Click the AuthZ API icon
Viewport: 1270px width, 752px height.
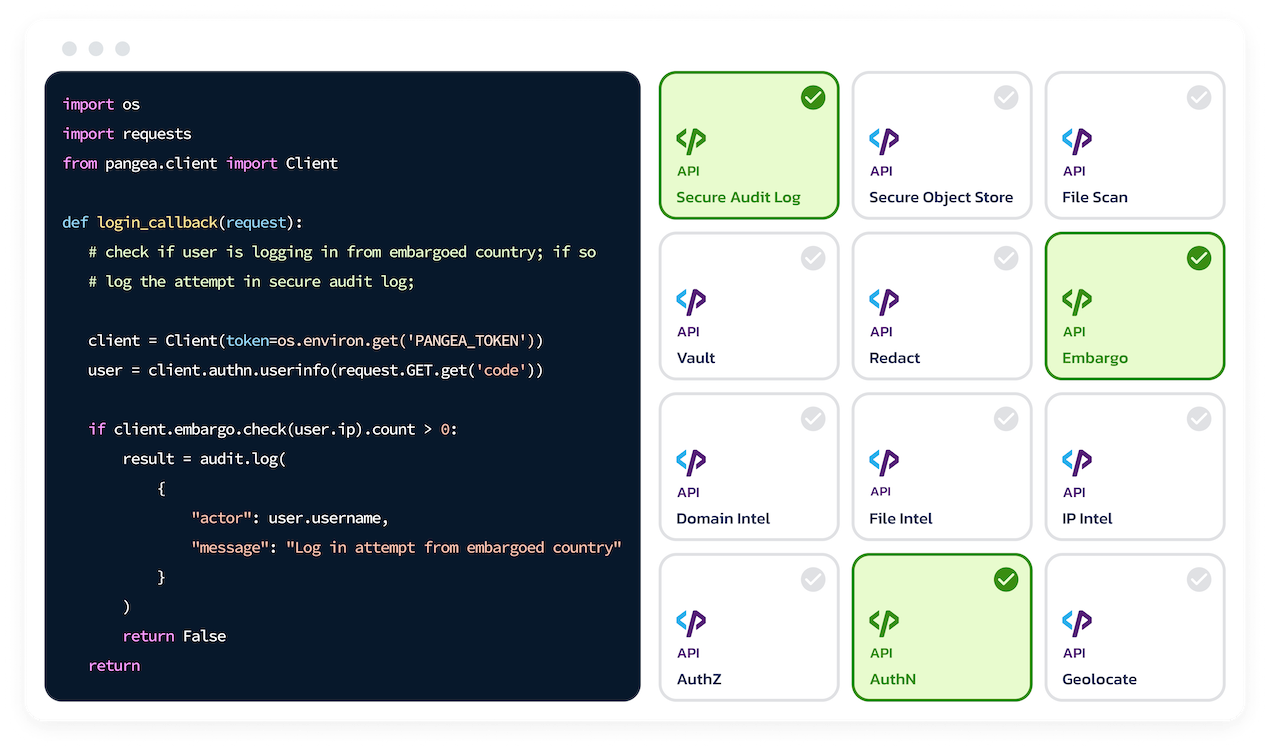pos(691,623)
